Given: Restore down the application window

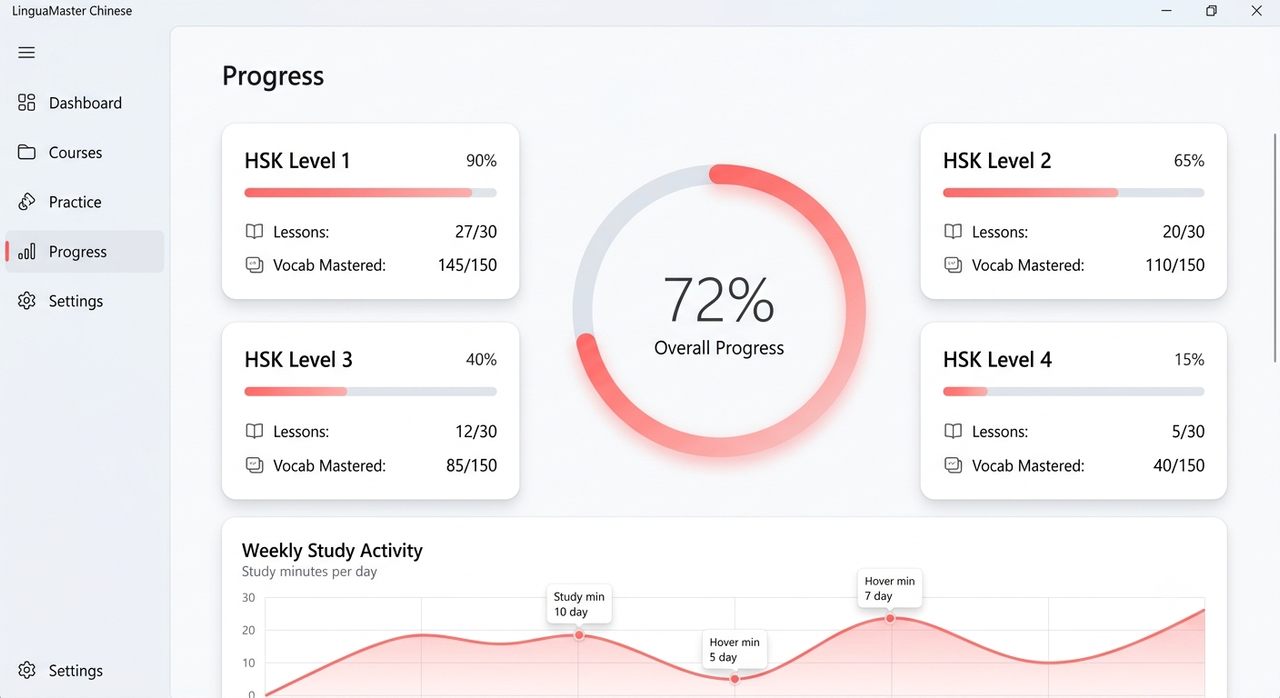Looking at the screenshot, I should pos(1211,11).
